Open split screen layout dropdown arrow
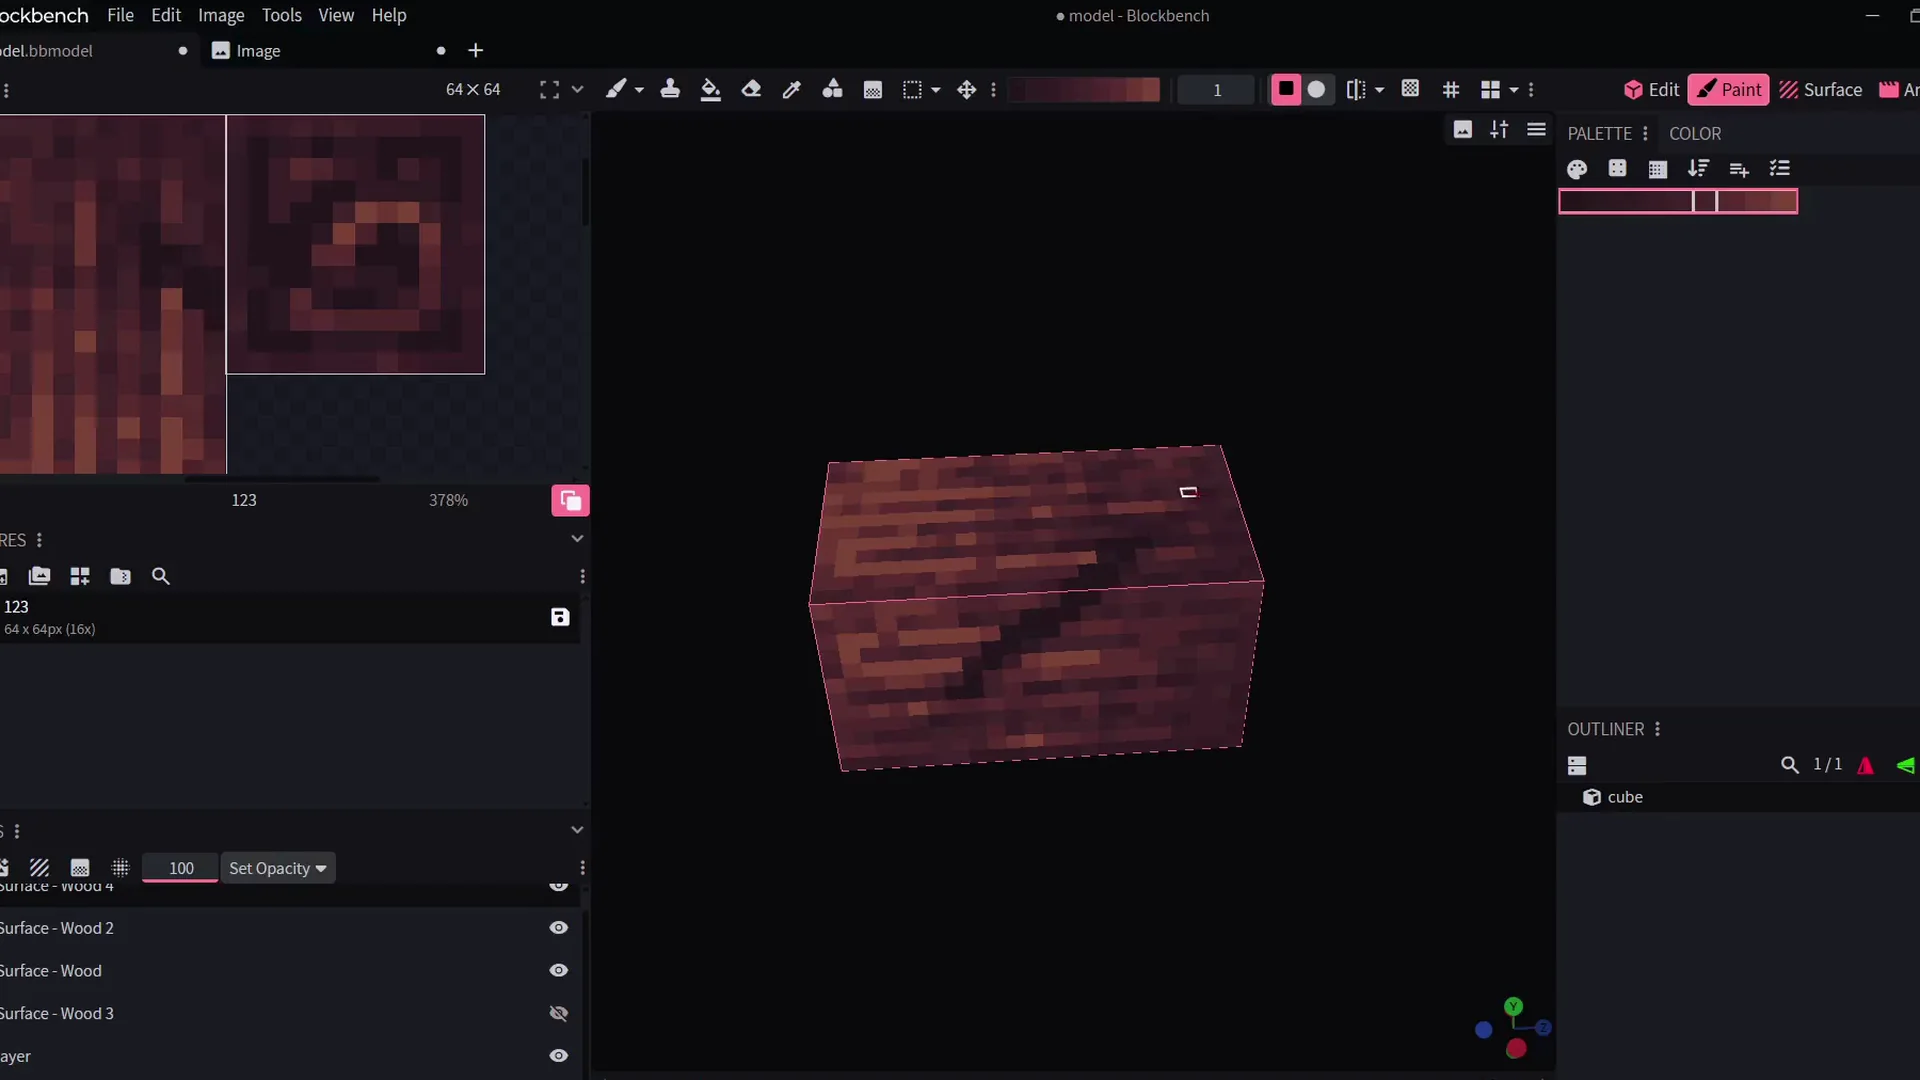 point(1514,90)
